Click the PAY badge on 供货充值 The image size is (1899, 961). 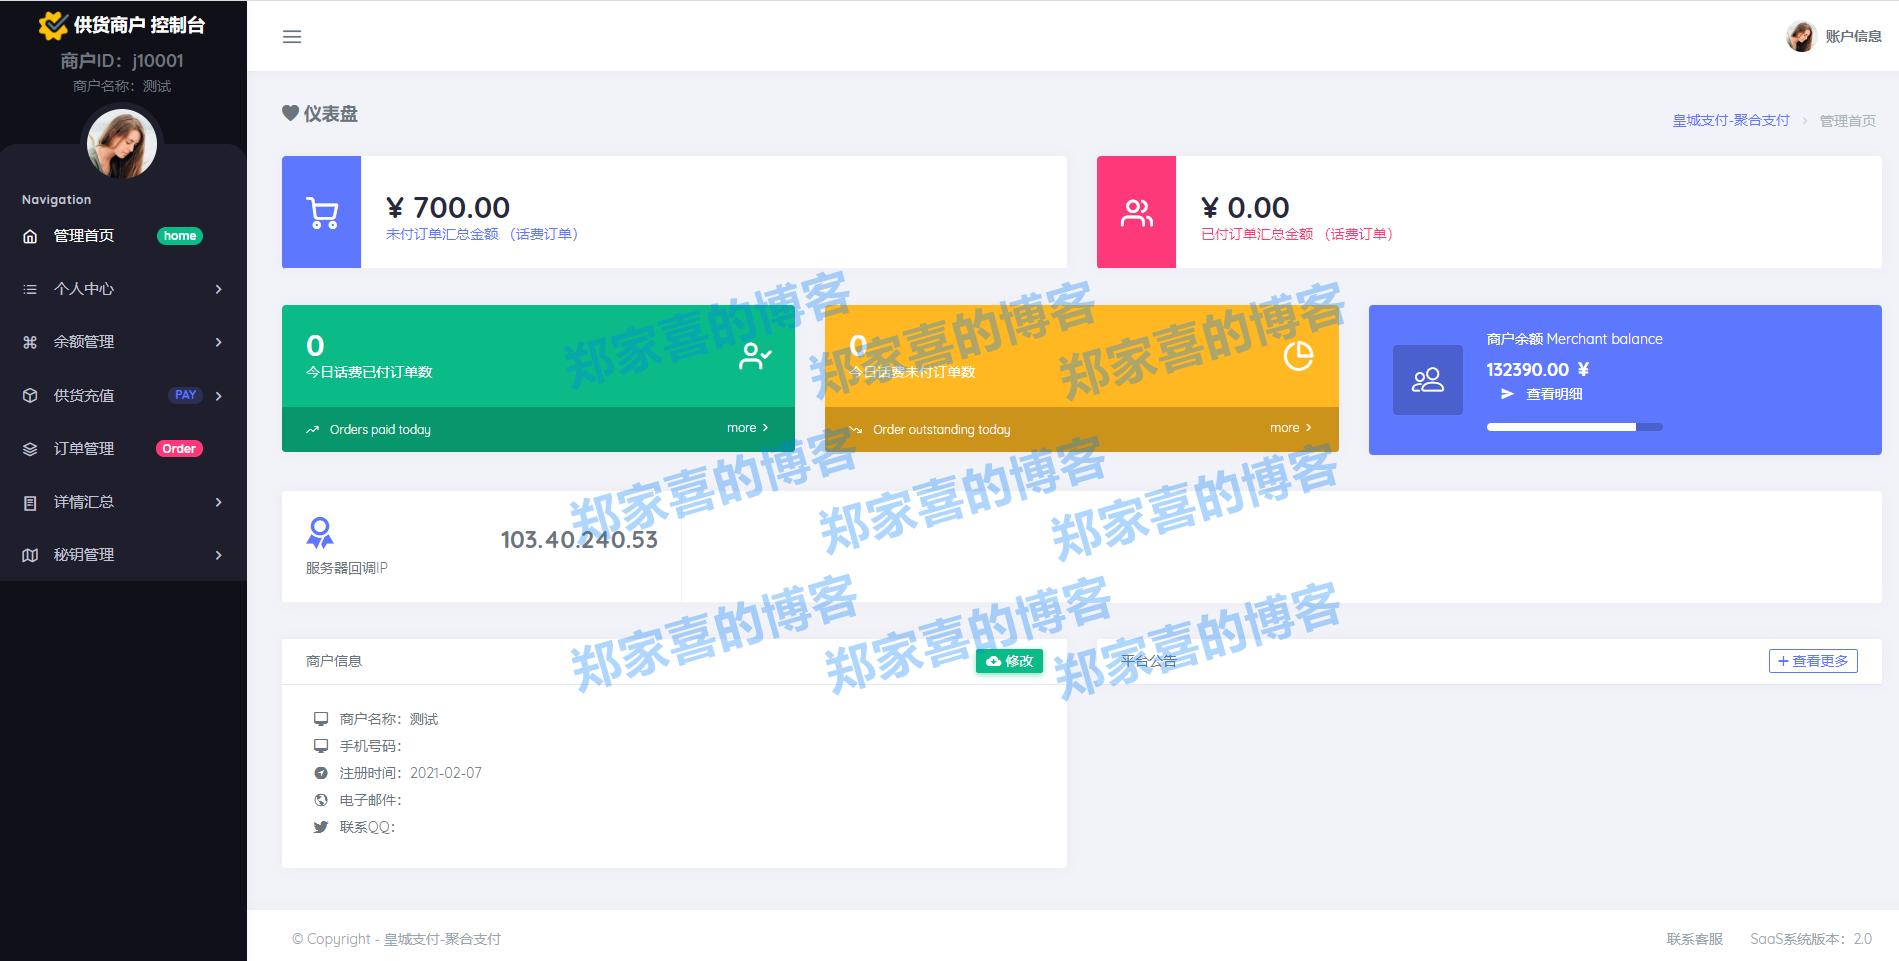pos(185,395)
